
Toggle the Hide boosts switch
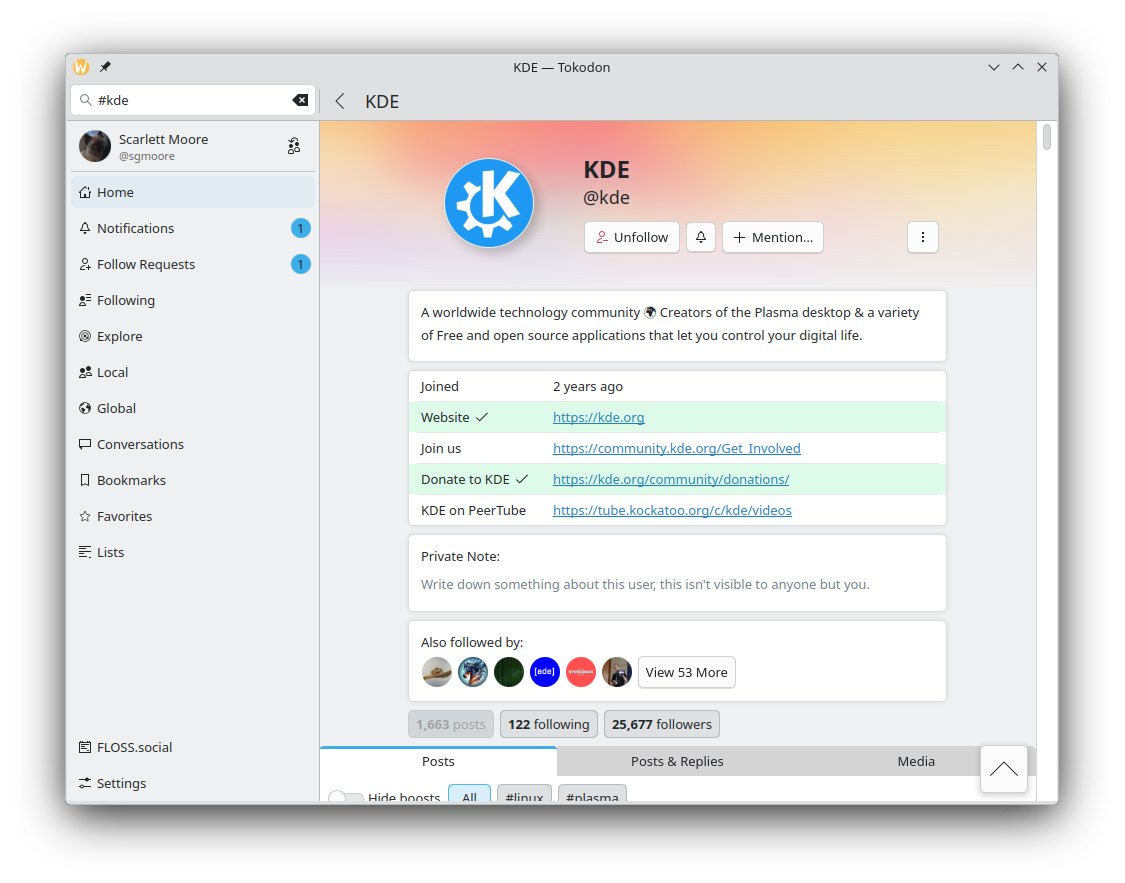346,799
